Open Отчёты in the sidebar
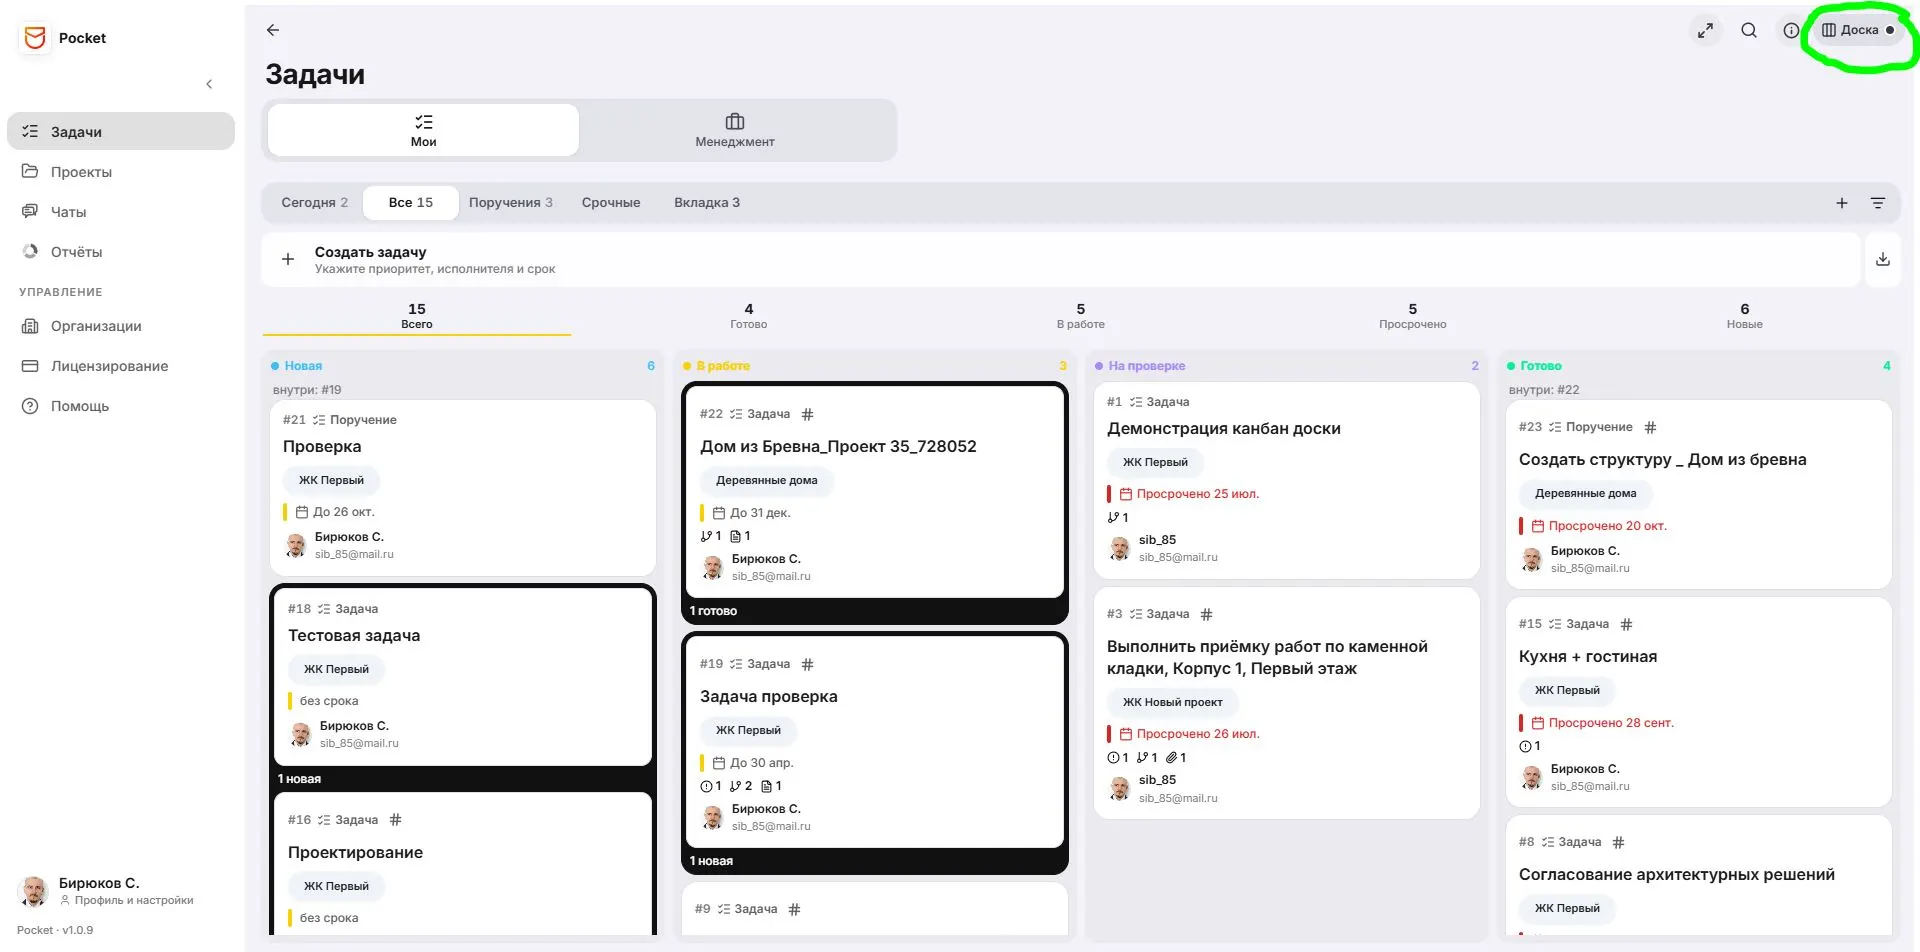Screen dimensions: 1920x952 121,252
